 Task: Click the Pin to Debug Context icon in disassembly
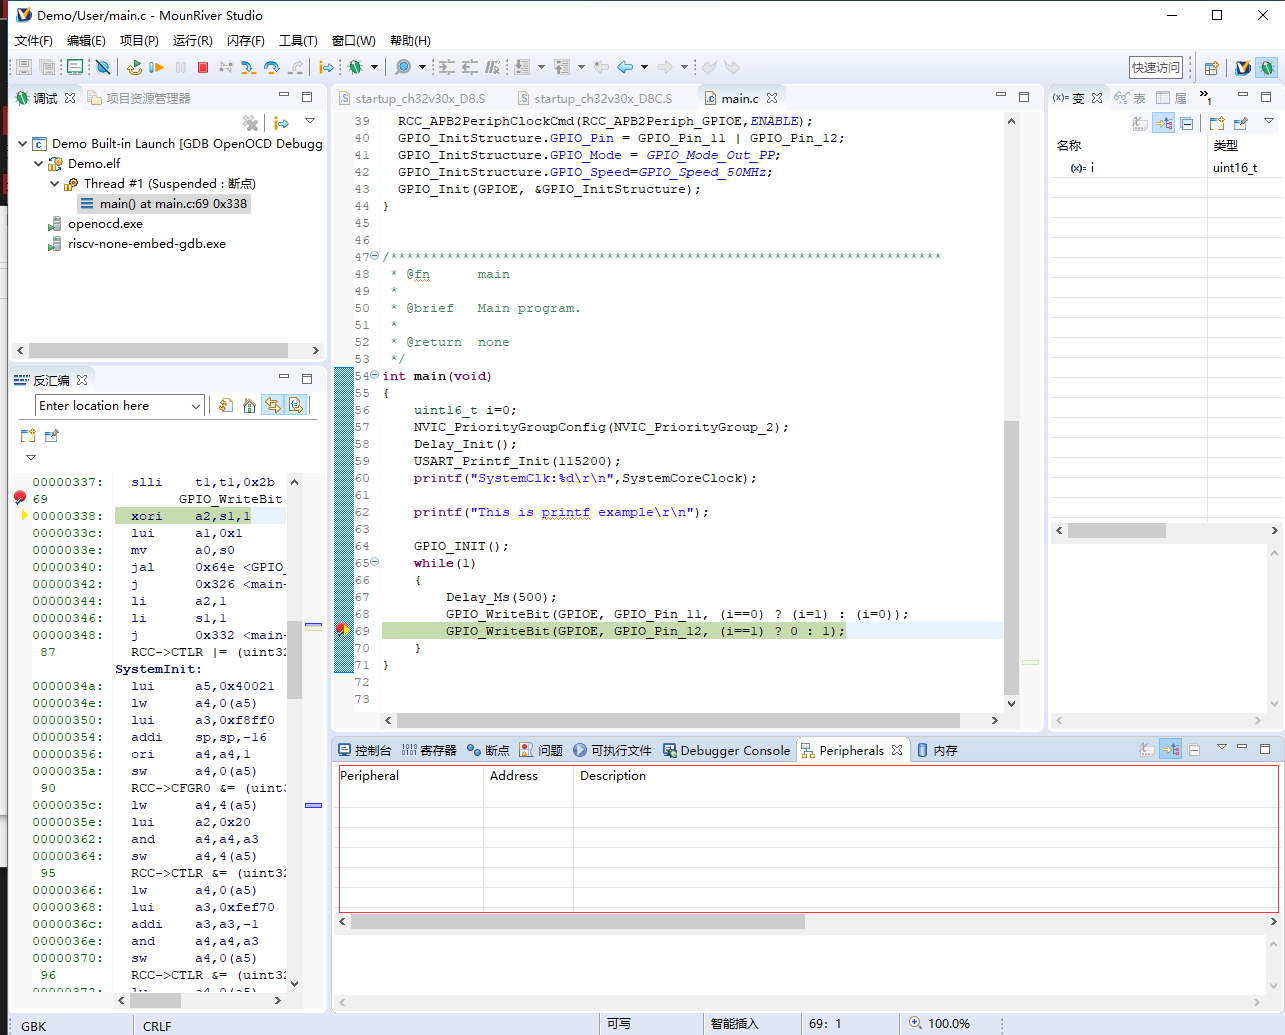[x=52, y=435]
